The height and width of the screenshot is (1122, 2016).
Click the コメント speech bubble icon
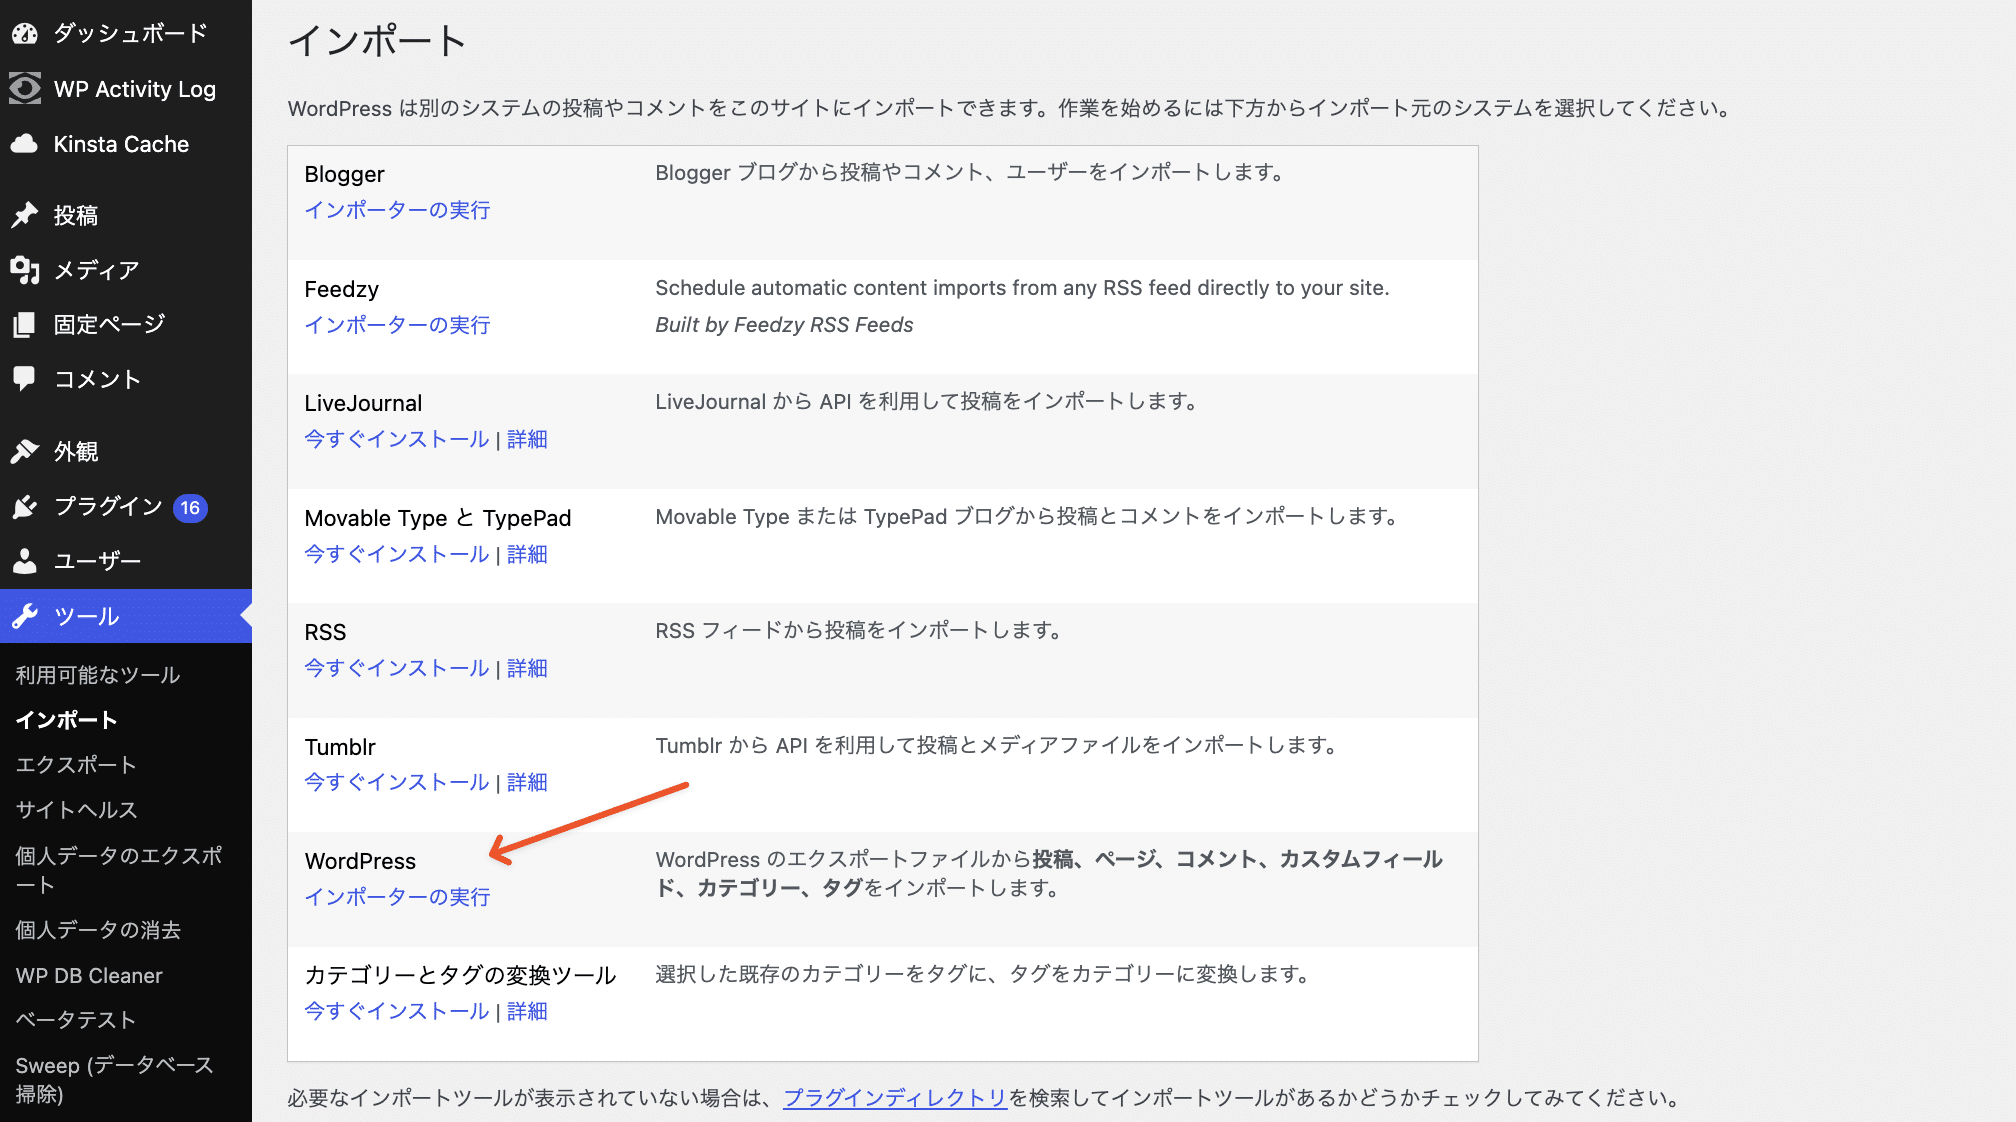(25, 378)
